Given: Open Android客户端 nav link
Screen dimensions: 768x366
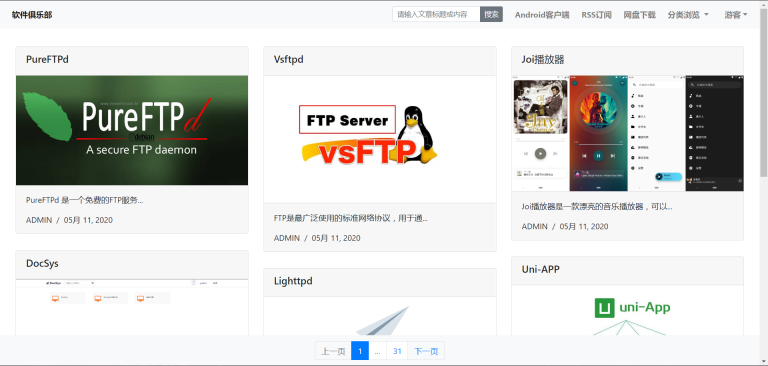Looking at the screenshot, I should 542,15.
